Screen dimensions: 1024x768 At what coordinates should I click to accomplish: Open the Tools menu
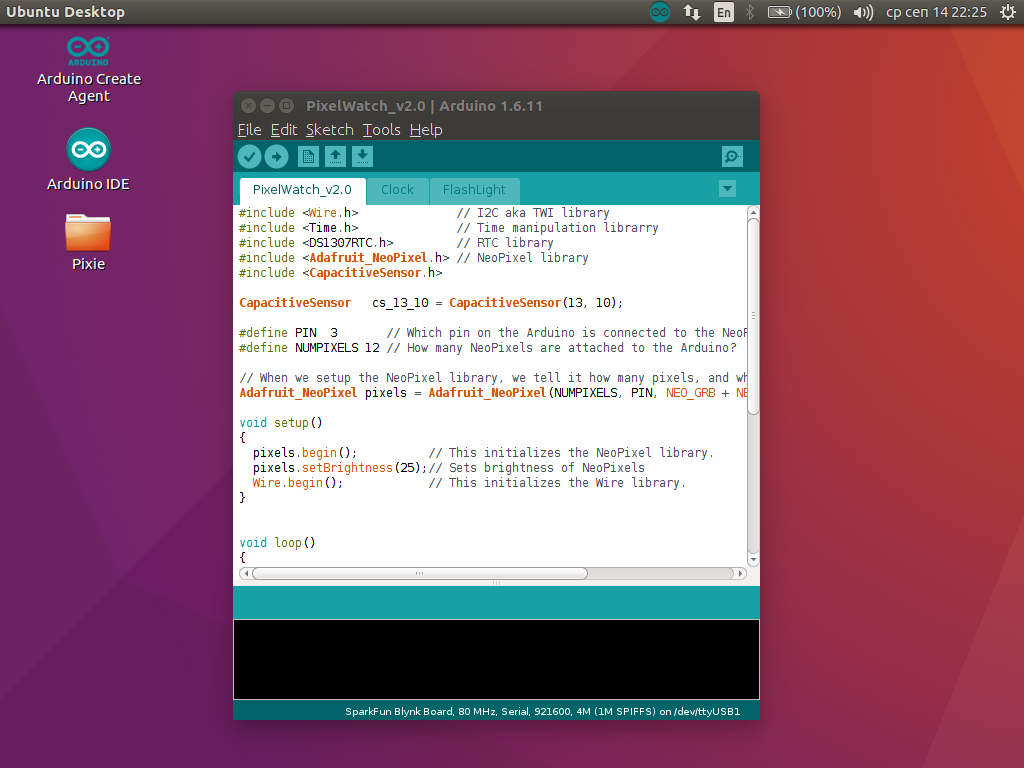click(x=381, y=129)
